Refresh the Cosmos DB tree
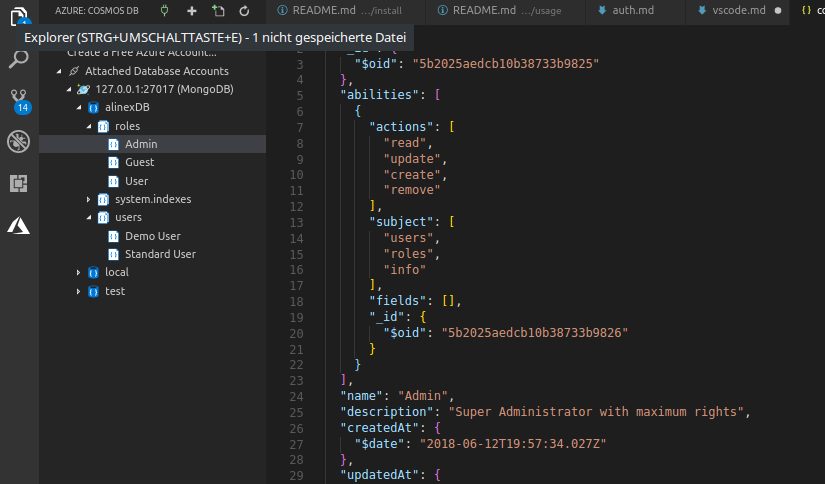 click(244, 11)
